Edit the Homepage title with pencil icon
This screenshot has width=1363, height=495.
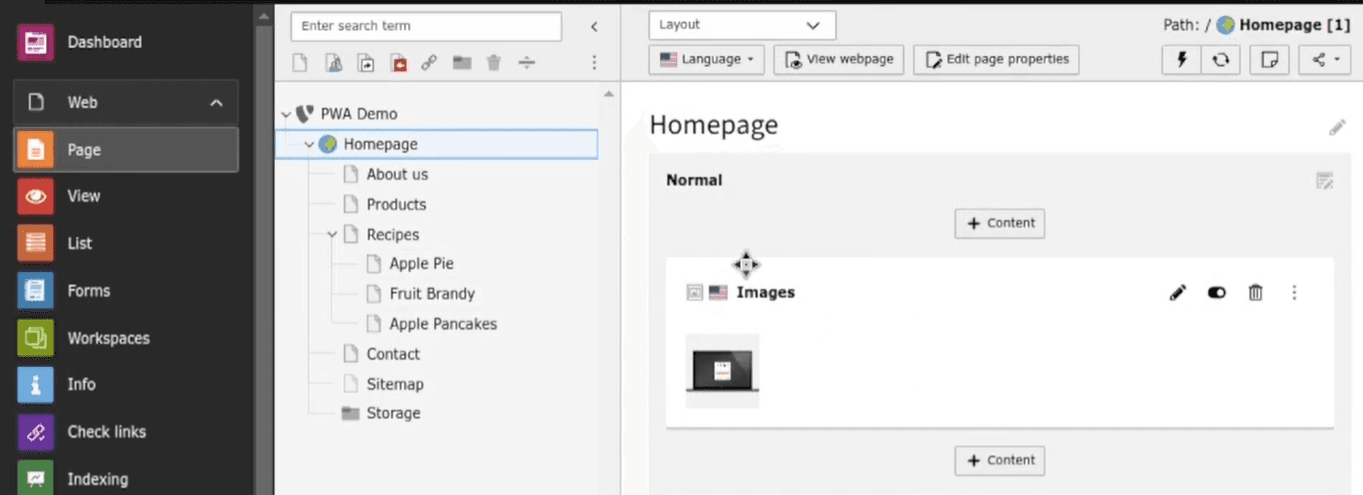pyautogui.click(x=1337, y=127)
